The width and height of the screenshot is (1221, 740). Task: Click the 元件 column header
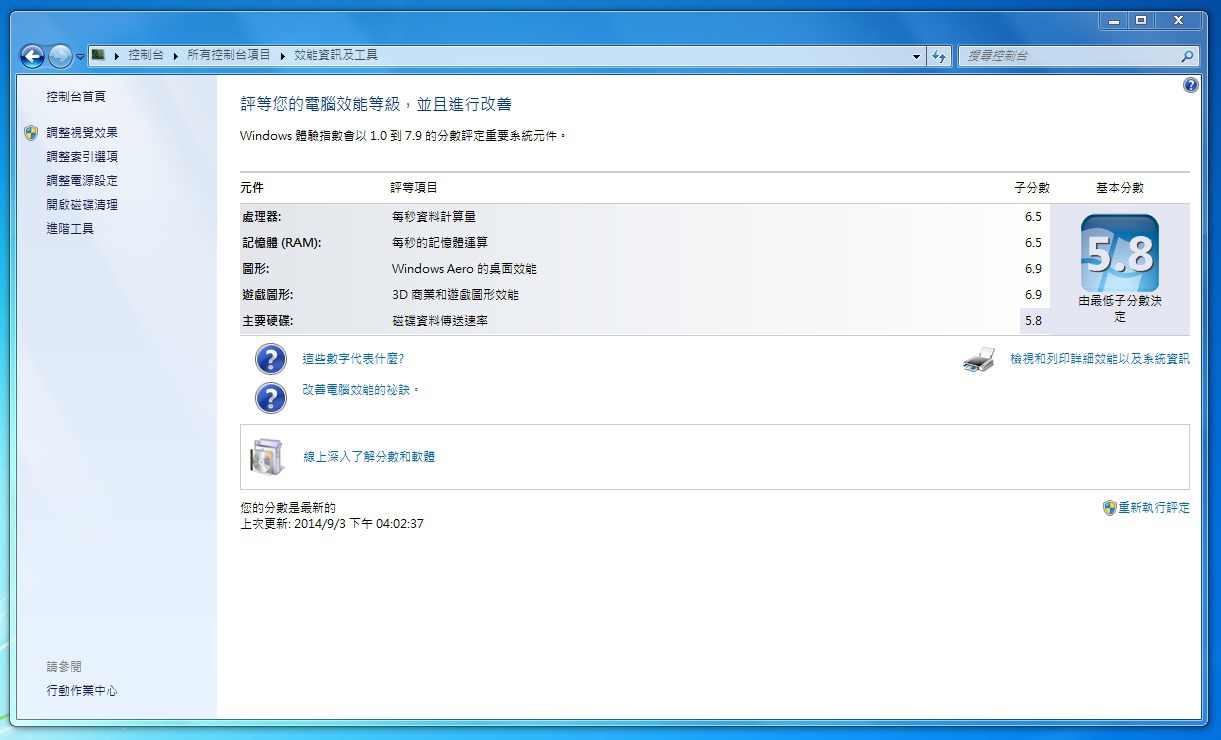coord(252,188)
